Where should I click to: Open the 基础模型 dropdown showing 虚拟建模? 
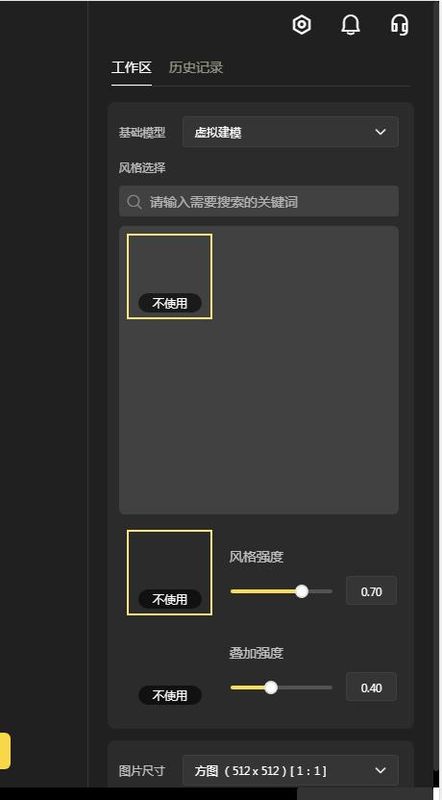coord(290,132)
